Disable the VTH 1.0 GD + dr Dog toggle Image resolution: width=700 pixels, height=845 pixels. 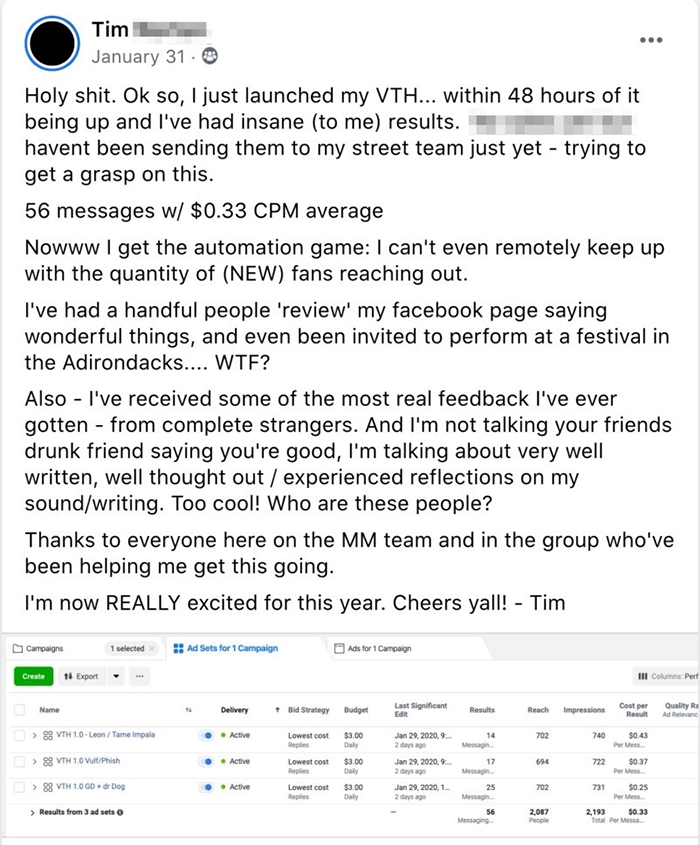pyautogui.click(x=208, y=787)
